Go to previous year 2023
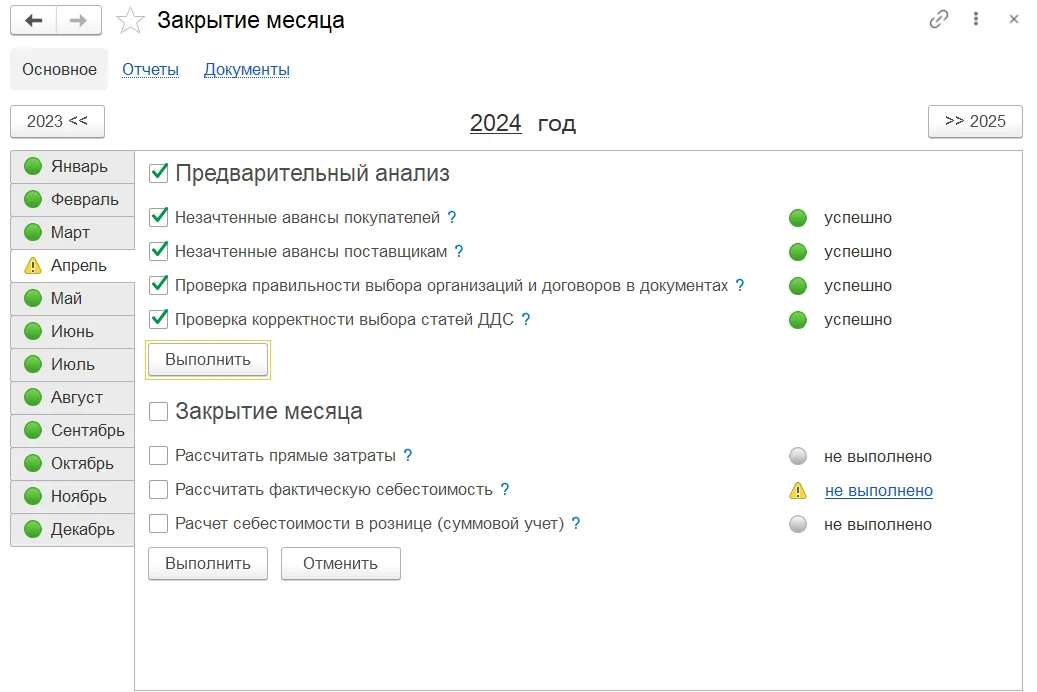Image resolution: width=1037 pixels, height=692 pixels. [58, 122]
